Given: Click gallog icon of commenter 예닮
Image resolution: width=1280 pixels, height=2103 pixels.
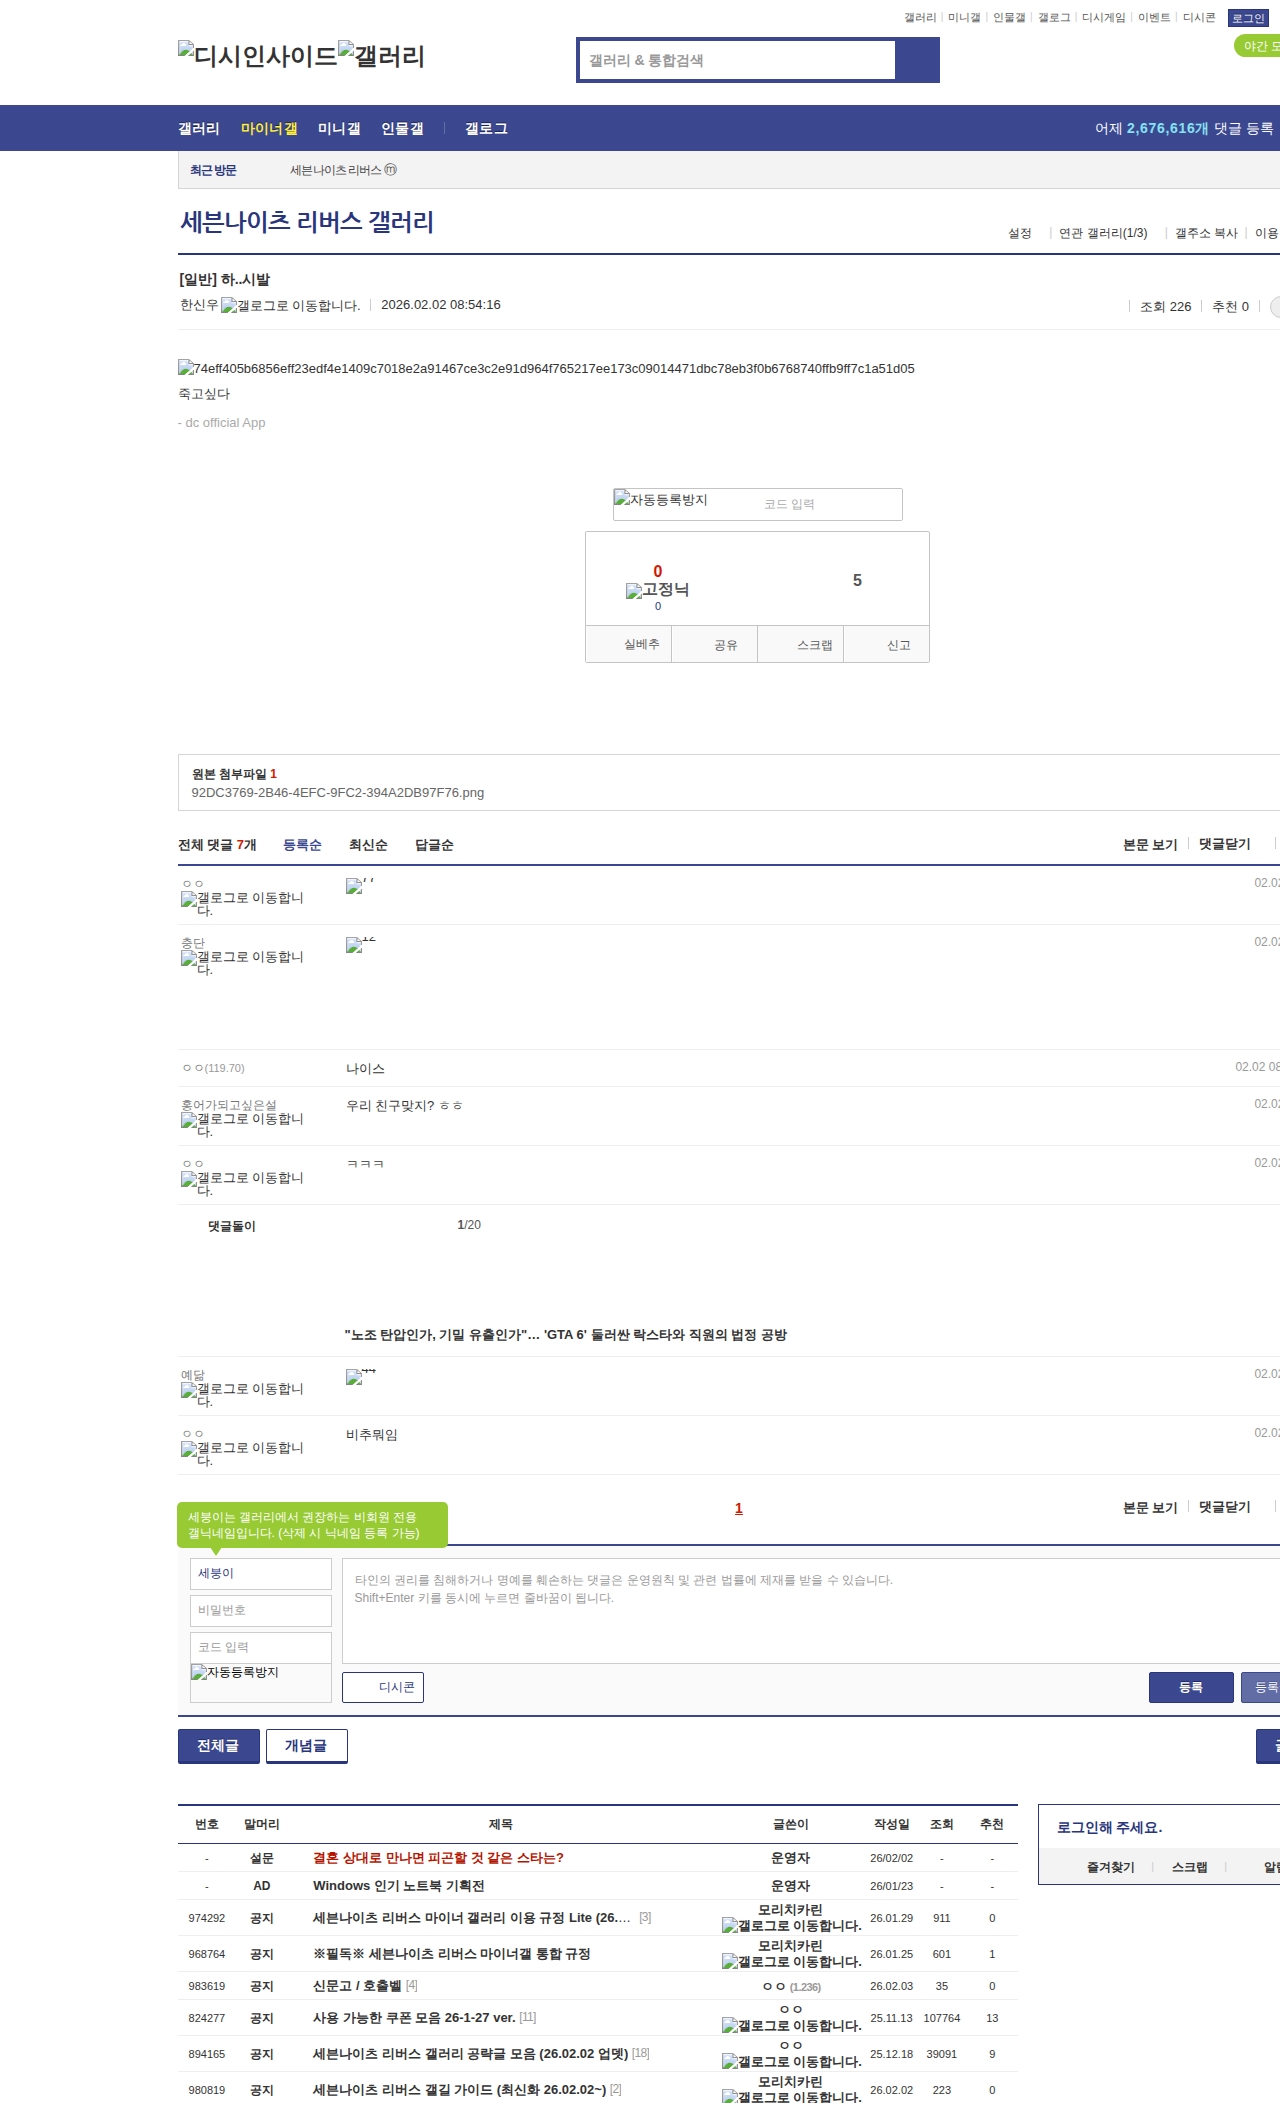Looking at the screenshot, I should (189, 1390).
